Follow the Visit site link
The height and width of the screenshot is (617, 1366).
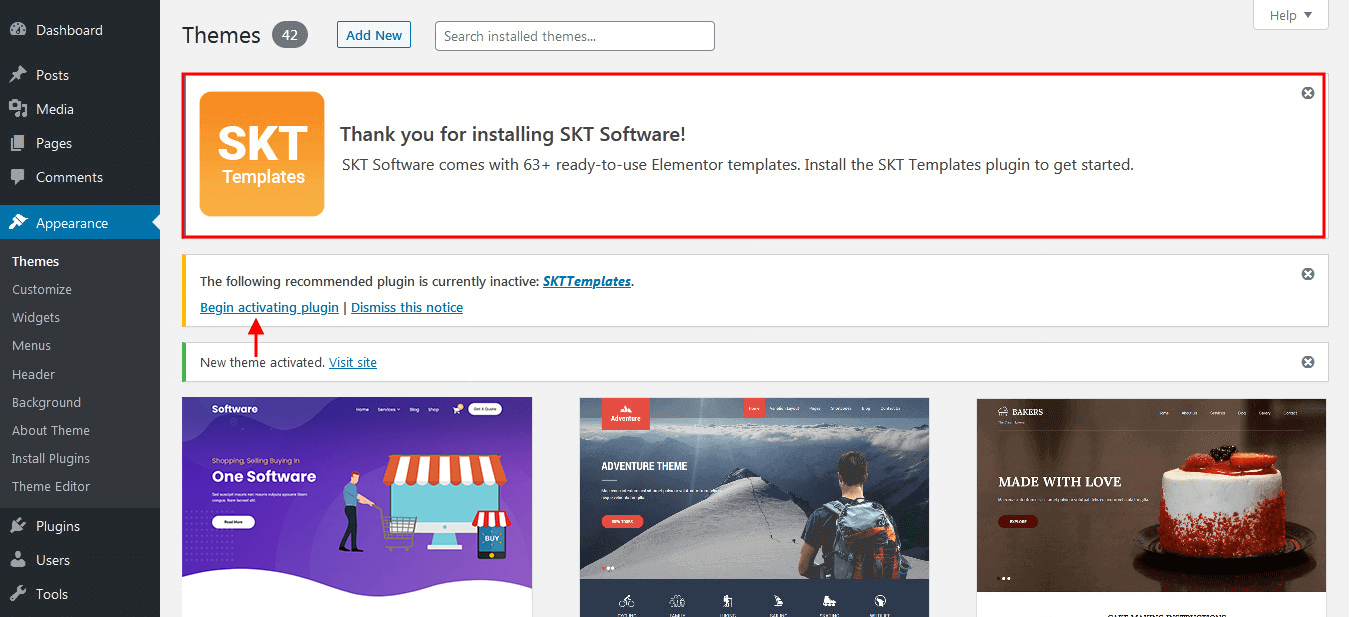tap(353, 362)
